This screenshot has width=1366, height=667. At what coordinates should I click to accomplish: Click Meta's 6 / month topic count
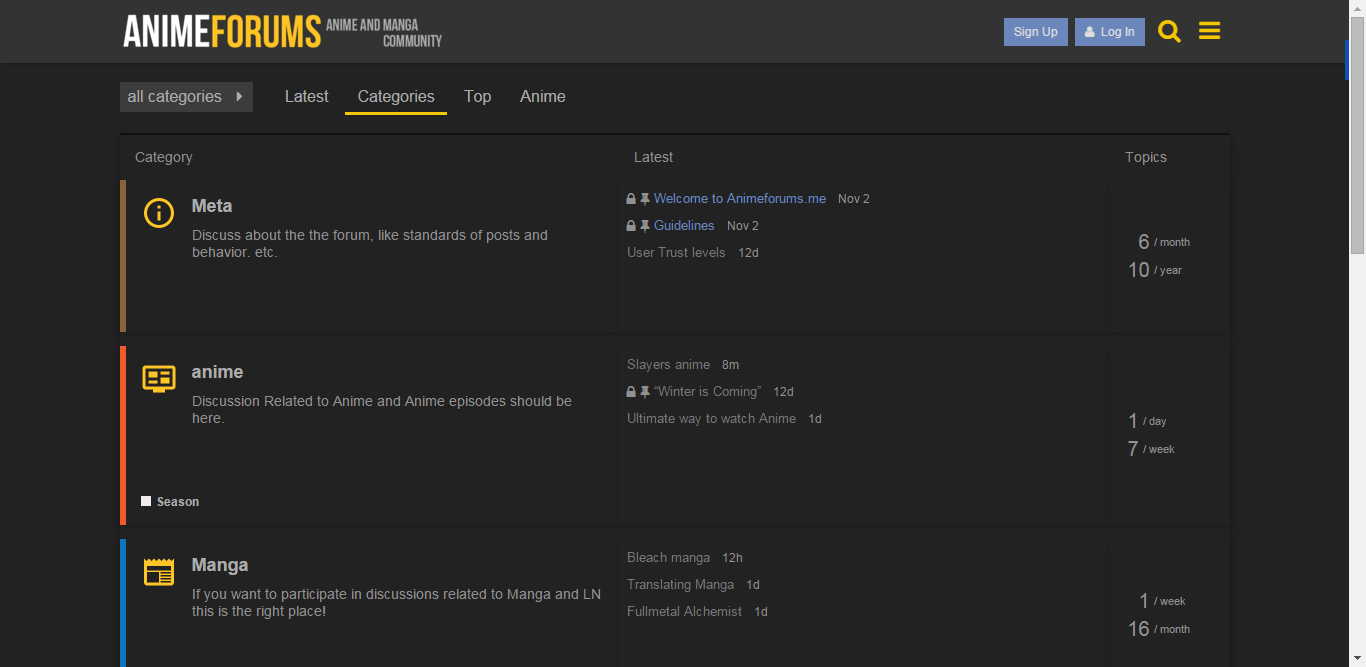coord(1164,242)
